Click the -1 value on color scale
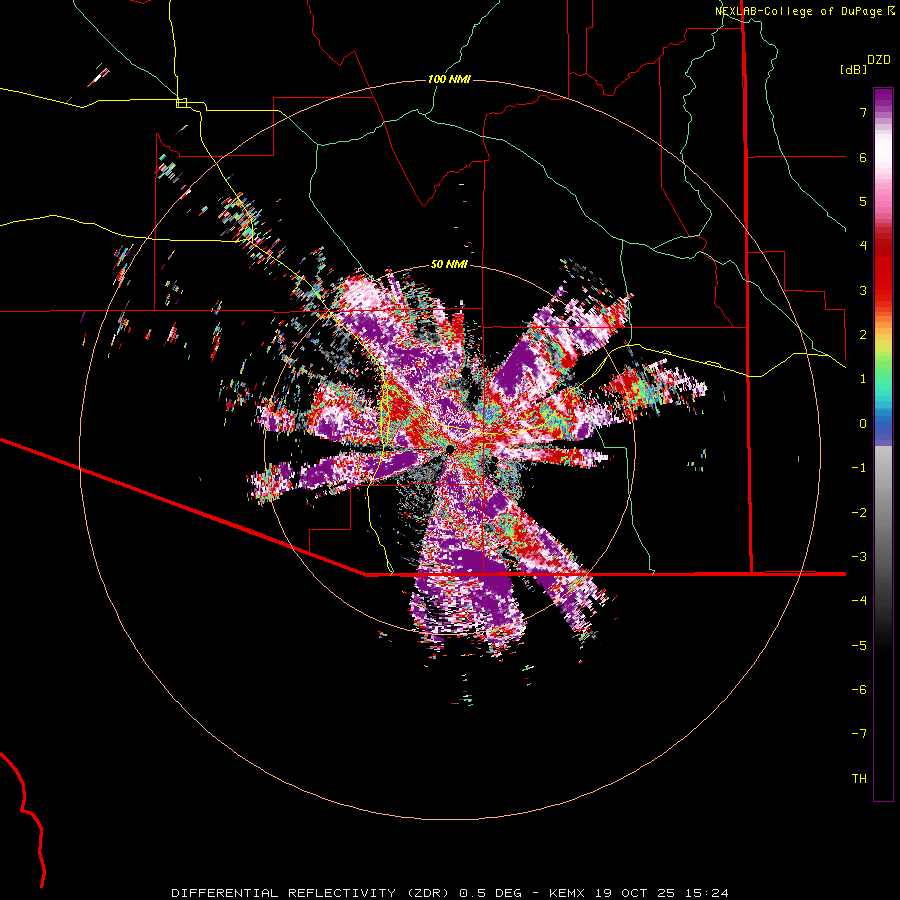The width and height of the screenshot is (900, 900). [859, 468]
